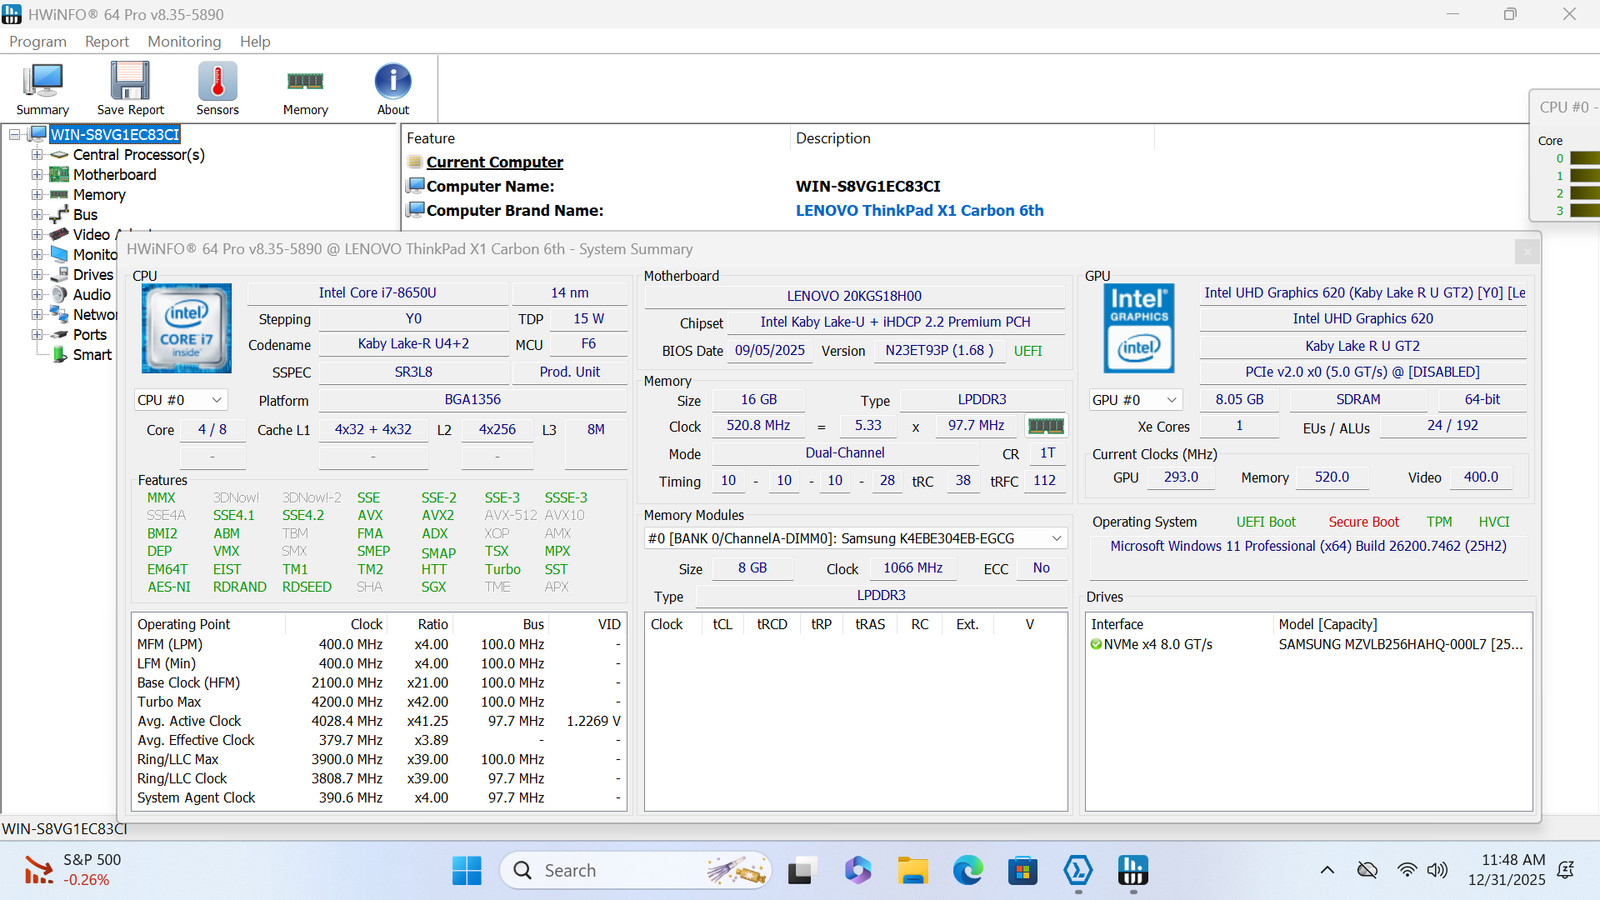Open the Summary toolbar icon

pyautogui.click(x=43, y=81)
